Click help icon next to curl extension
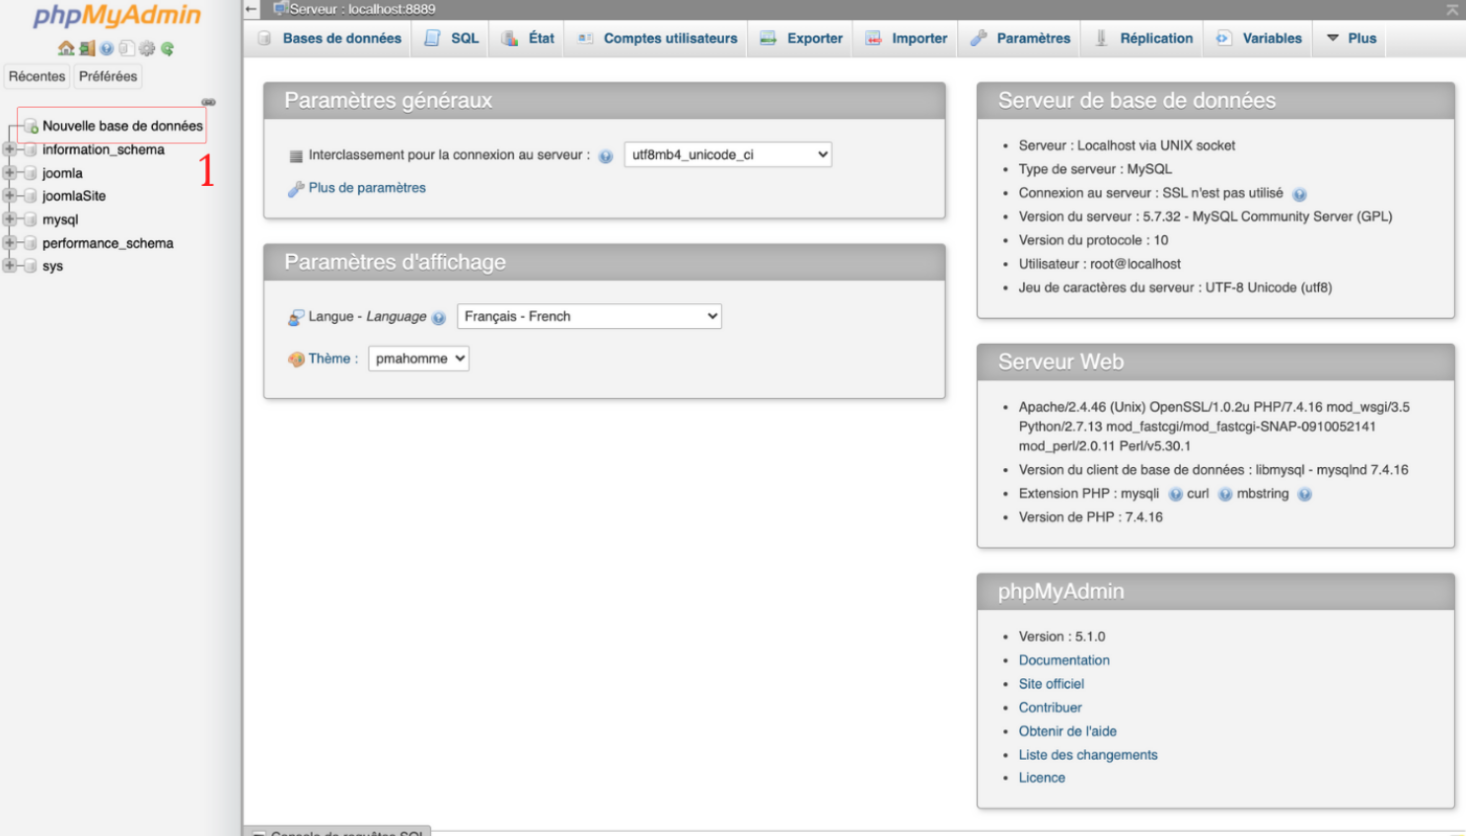 [x=1225, y=494]
